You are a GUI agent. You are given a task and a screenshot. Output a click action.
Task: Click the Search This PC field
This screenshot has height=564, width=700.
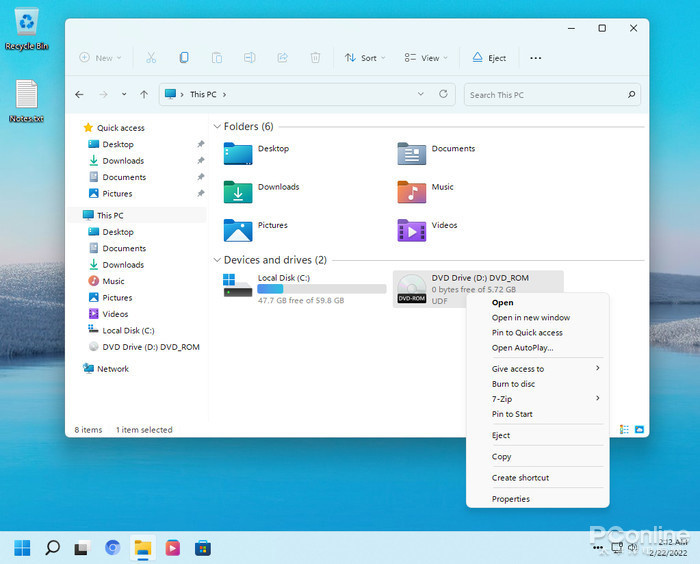545,95
